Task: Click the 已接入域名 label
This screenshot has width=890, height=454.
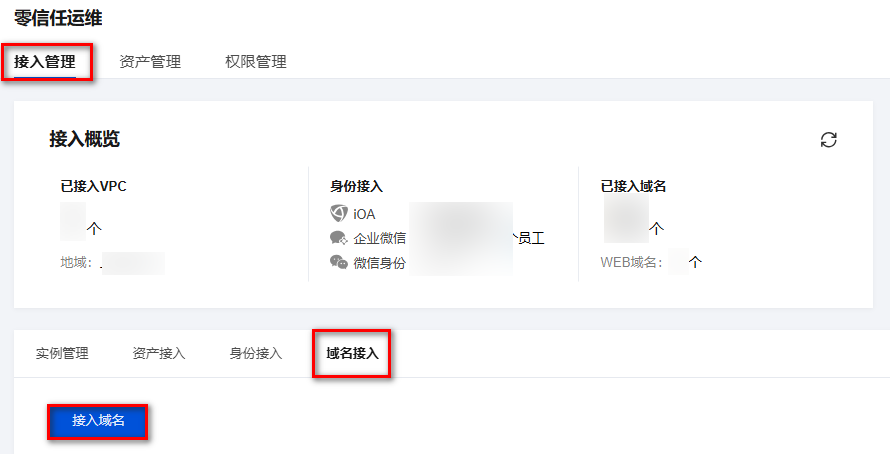Action: point(633,186)
